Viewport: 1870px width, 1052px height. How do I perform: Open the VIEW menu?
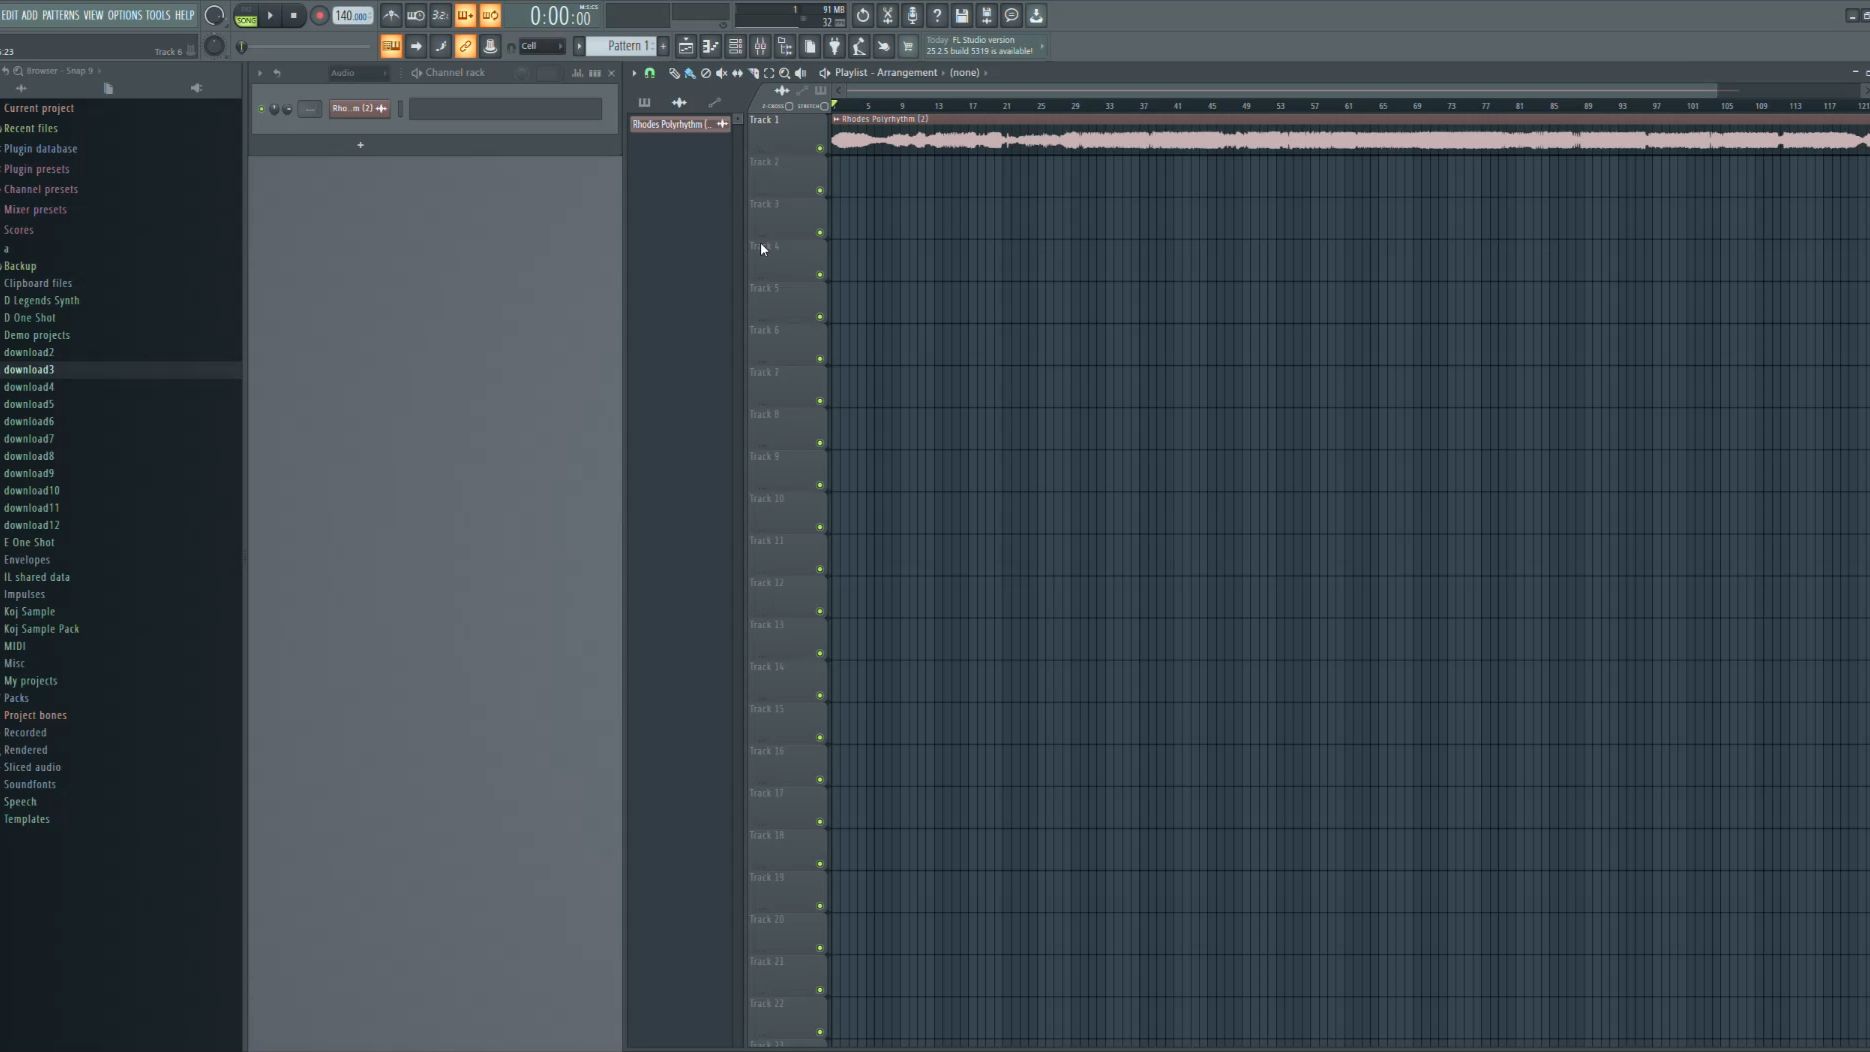tap(93, 15)
